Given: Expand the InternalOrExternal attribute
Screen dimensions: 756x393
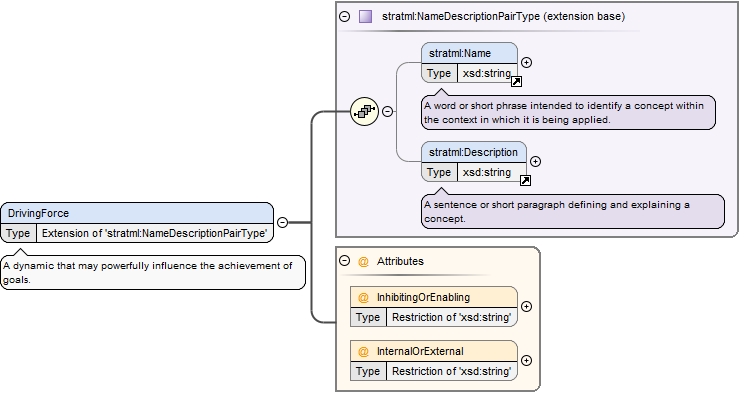Looking at the screenshot, I should pos(526,361).
